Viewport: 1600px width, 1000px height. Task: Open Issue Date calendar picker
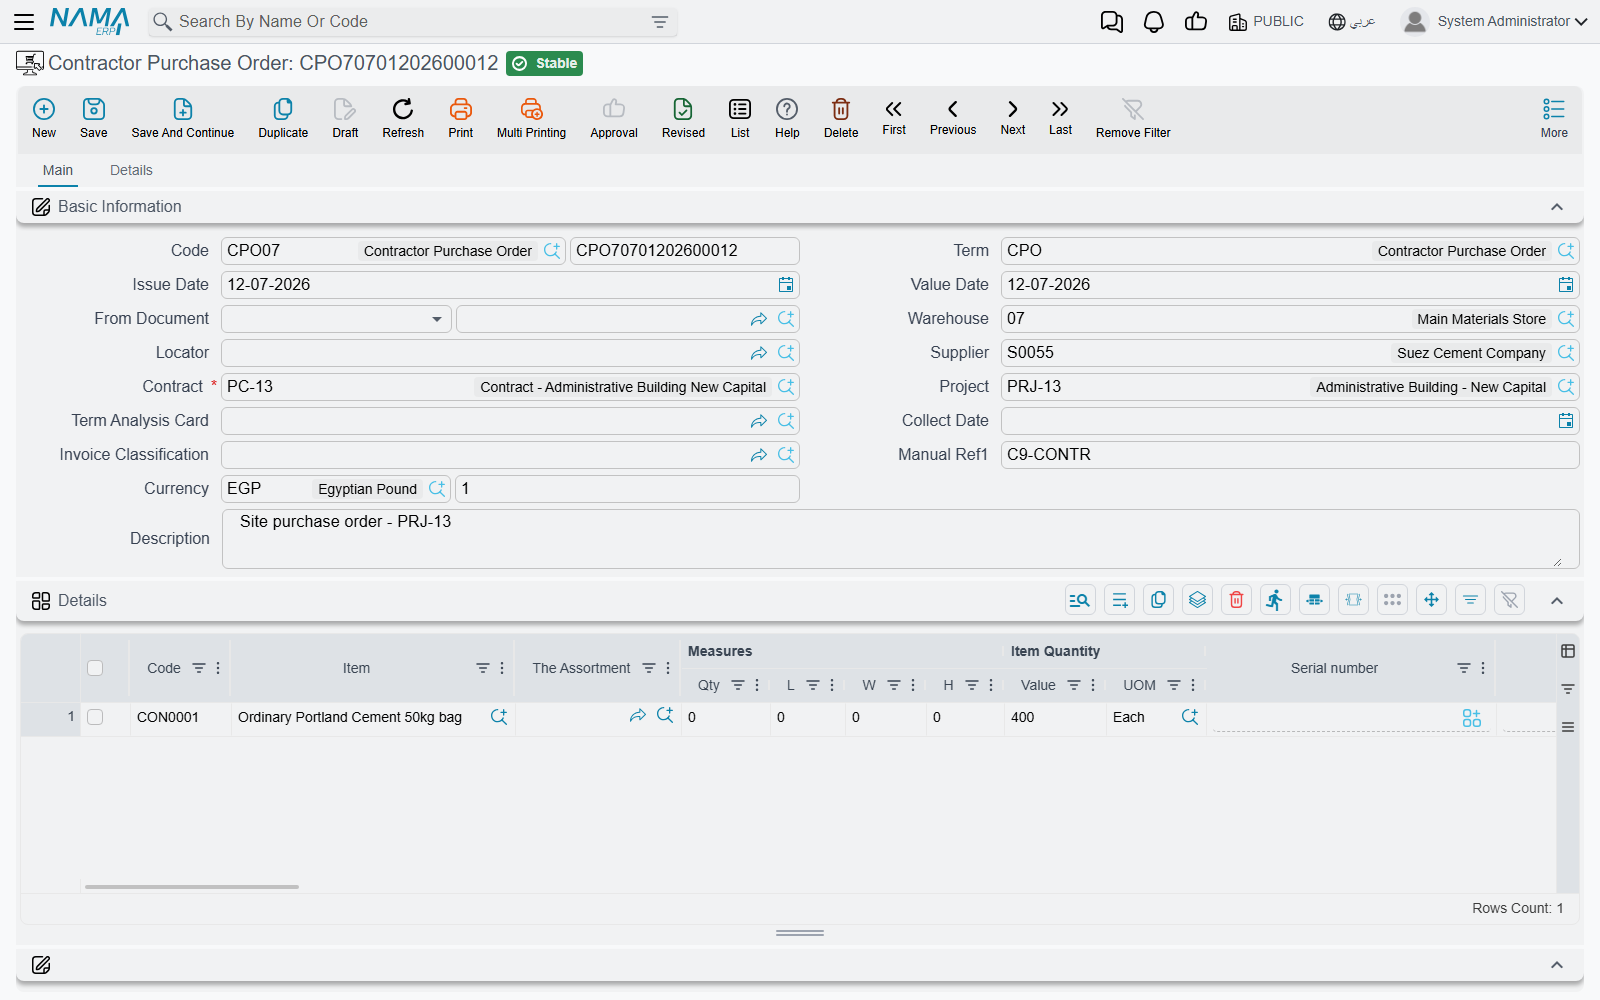point(786,285)
